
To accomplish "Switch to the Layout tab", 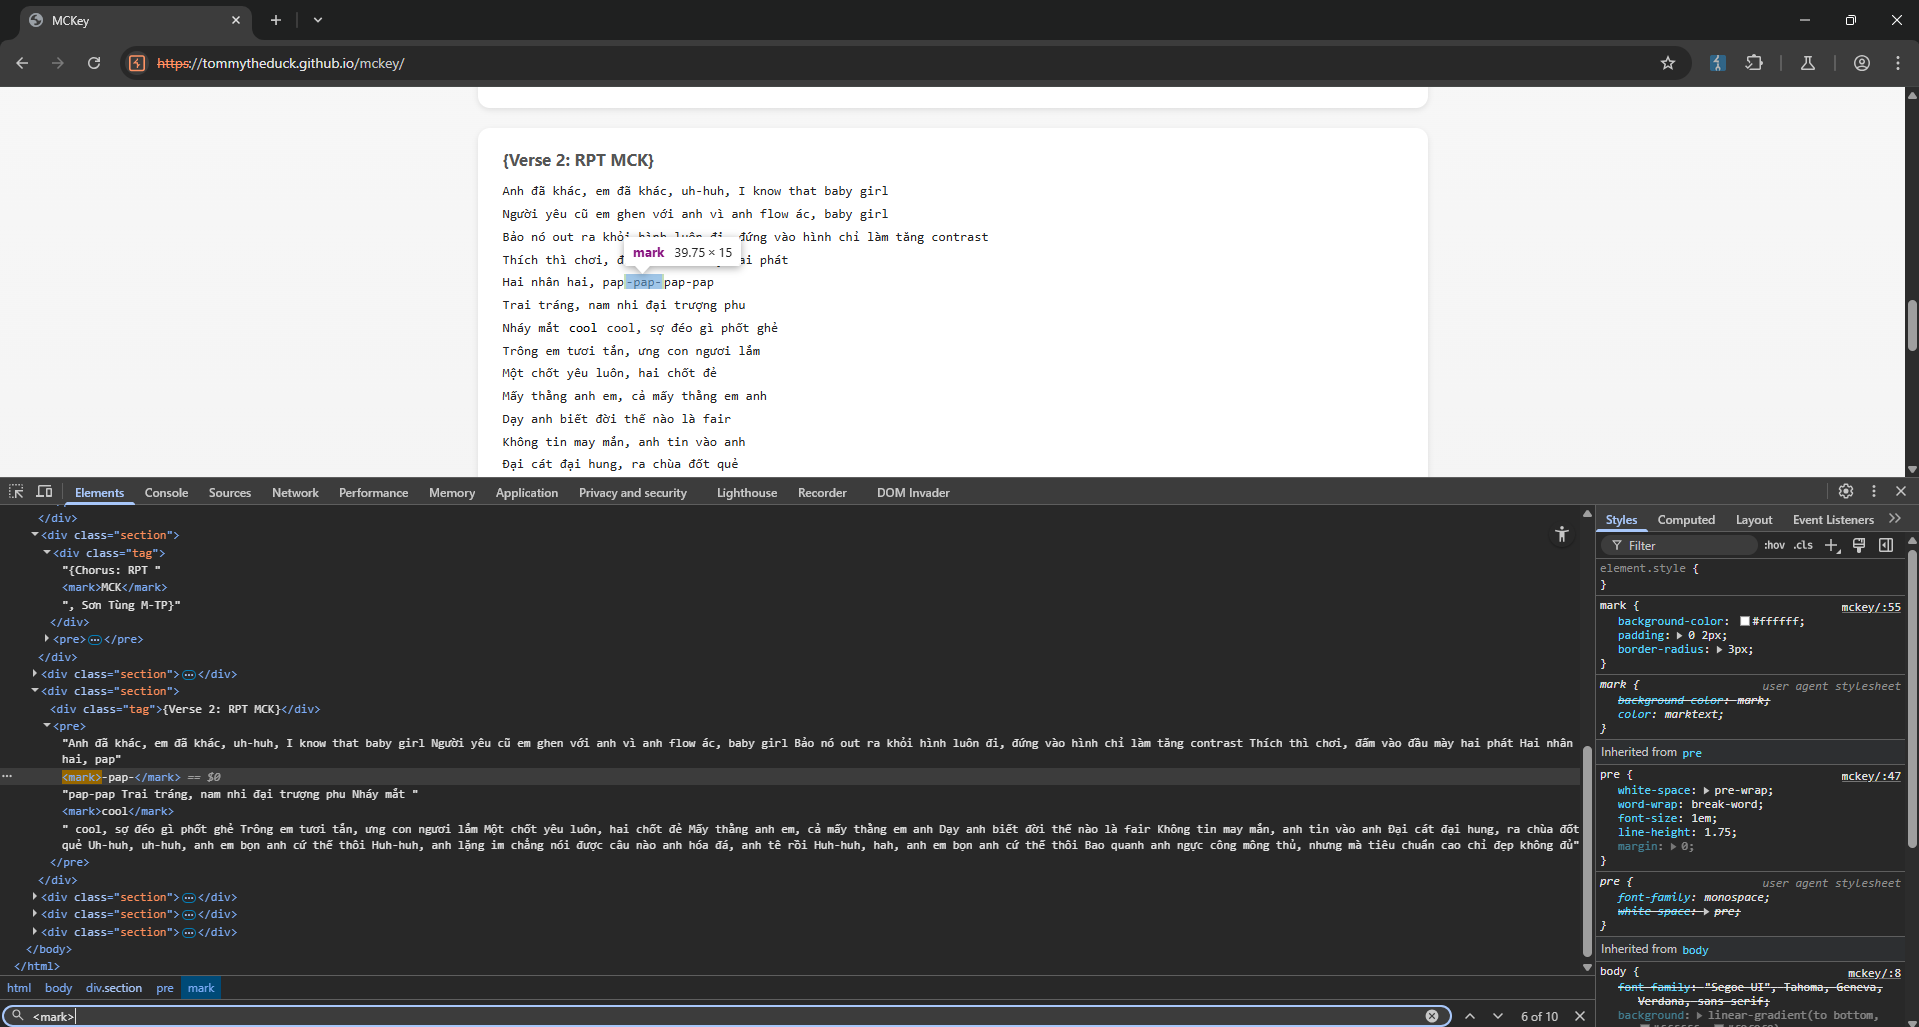I will 1754,520.
